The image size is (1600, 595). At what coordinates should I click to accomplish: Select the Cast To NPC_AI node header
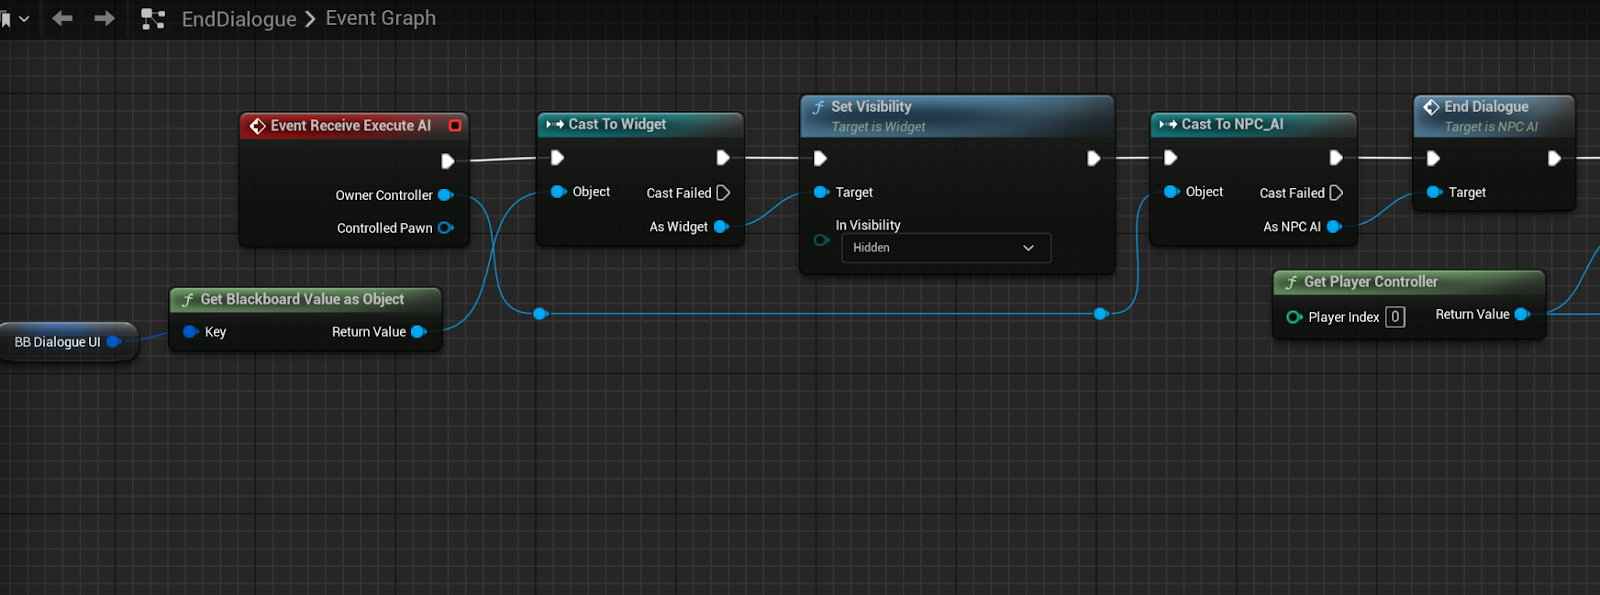[x=1253, y=124]
